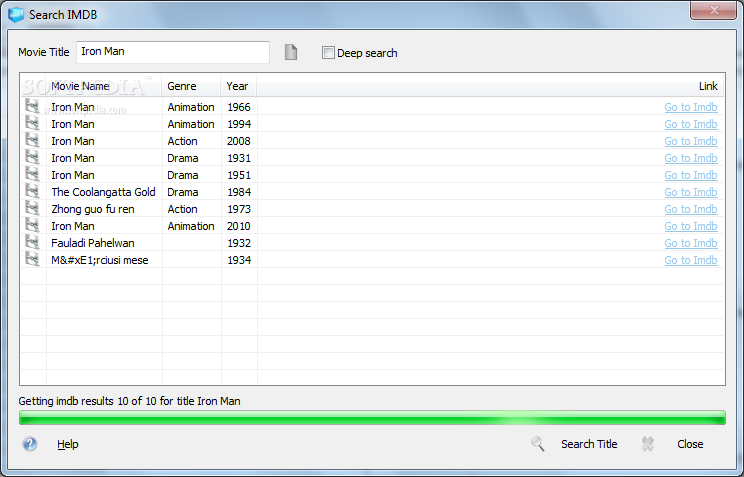Click the Close button label
Screen dimensions: 744x477
click(690, 444)
